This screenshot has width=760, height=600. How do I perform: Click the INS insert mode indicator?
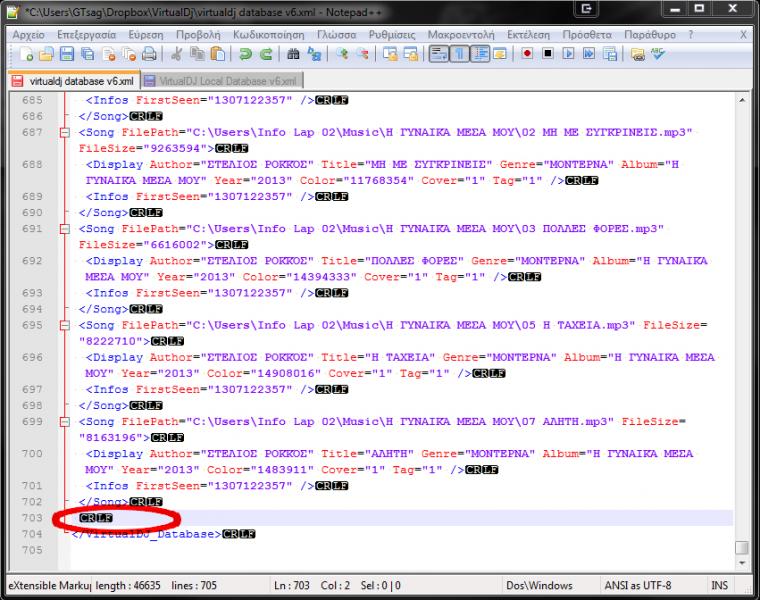coord(719,585)
